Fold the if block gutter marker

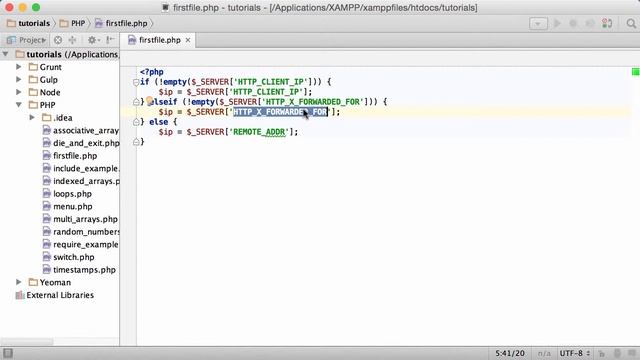point(136,82)
